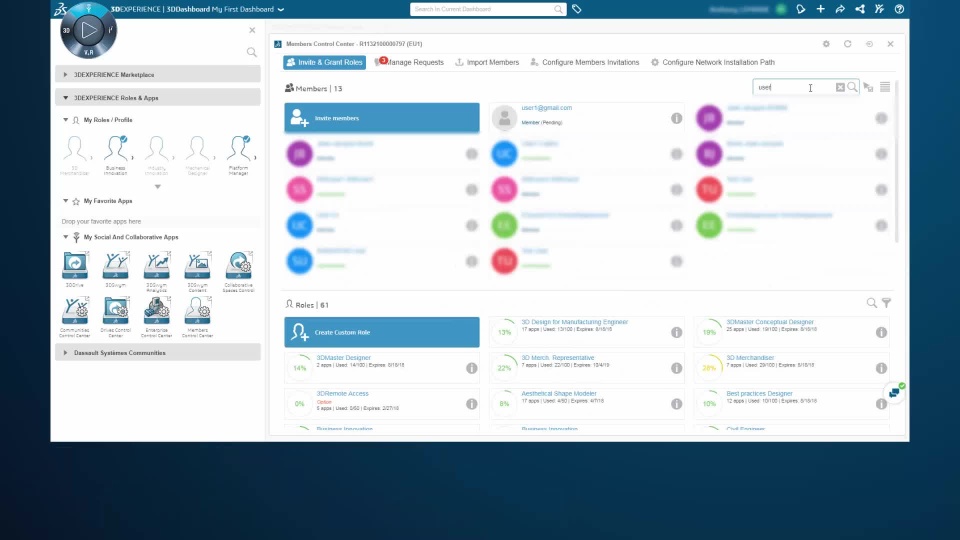This screenshot has width=960, height=540.
Task: Open Configure Network Installation Path tab
Action: click(713, 62)
